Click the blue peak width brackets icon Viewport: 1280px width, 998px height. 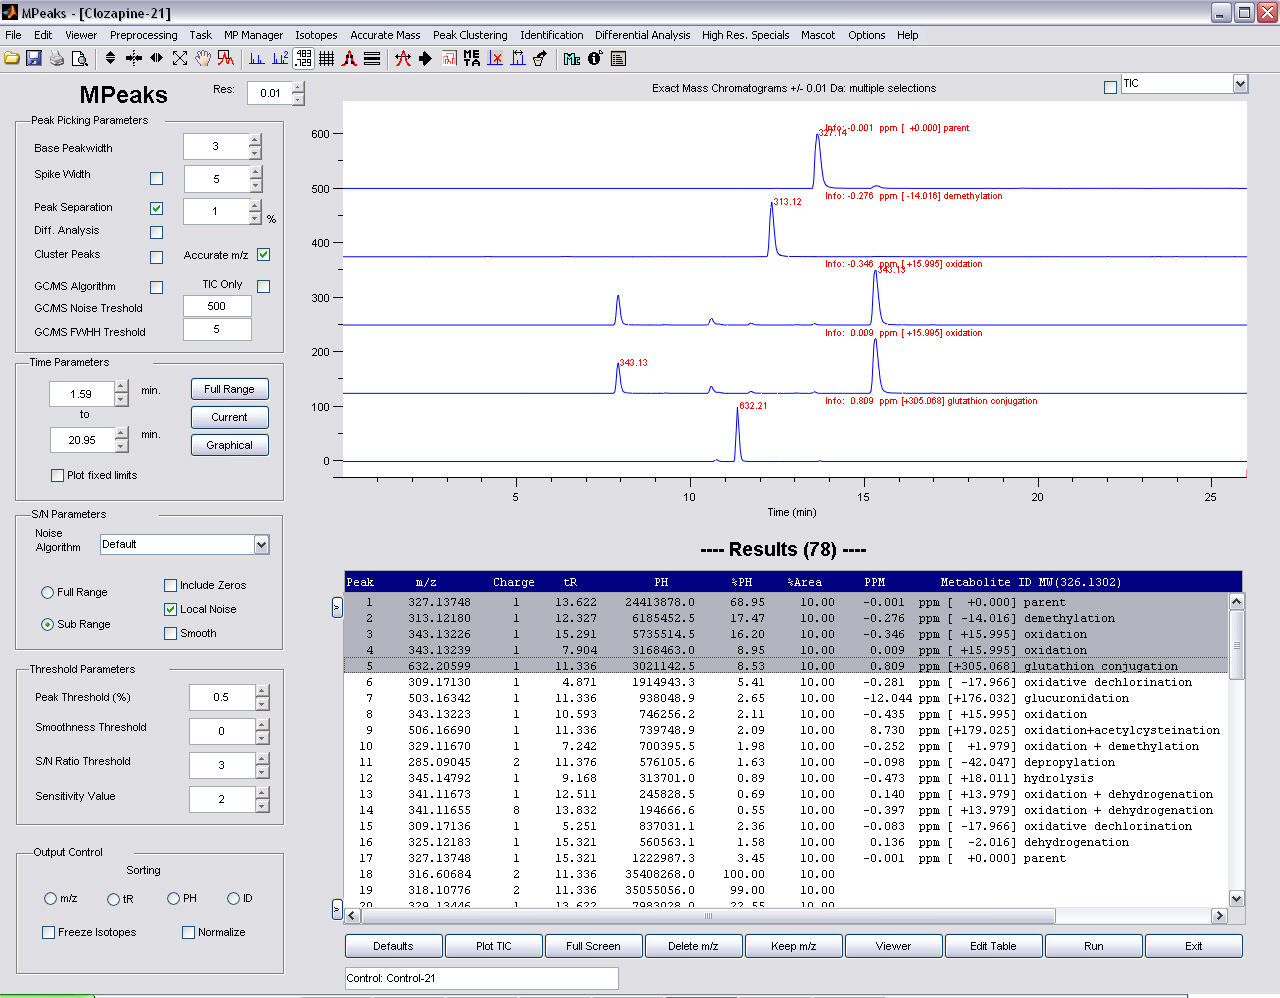[518, 58]
